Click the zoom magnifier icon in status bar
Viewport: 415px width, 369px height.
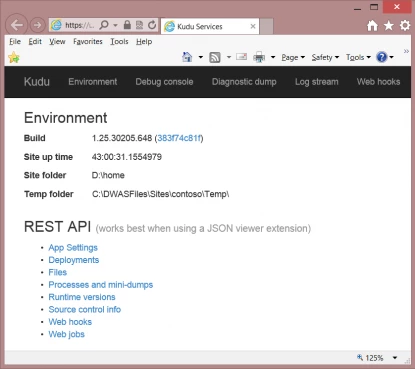pos(360,357)
